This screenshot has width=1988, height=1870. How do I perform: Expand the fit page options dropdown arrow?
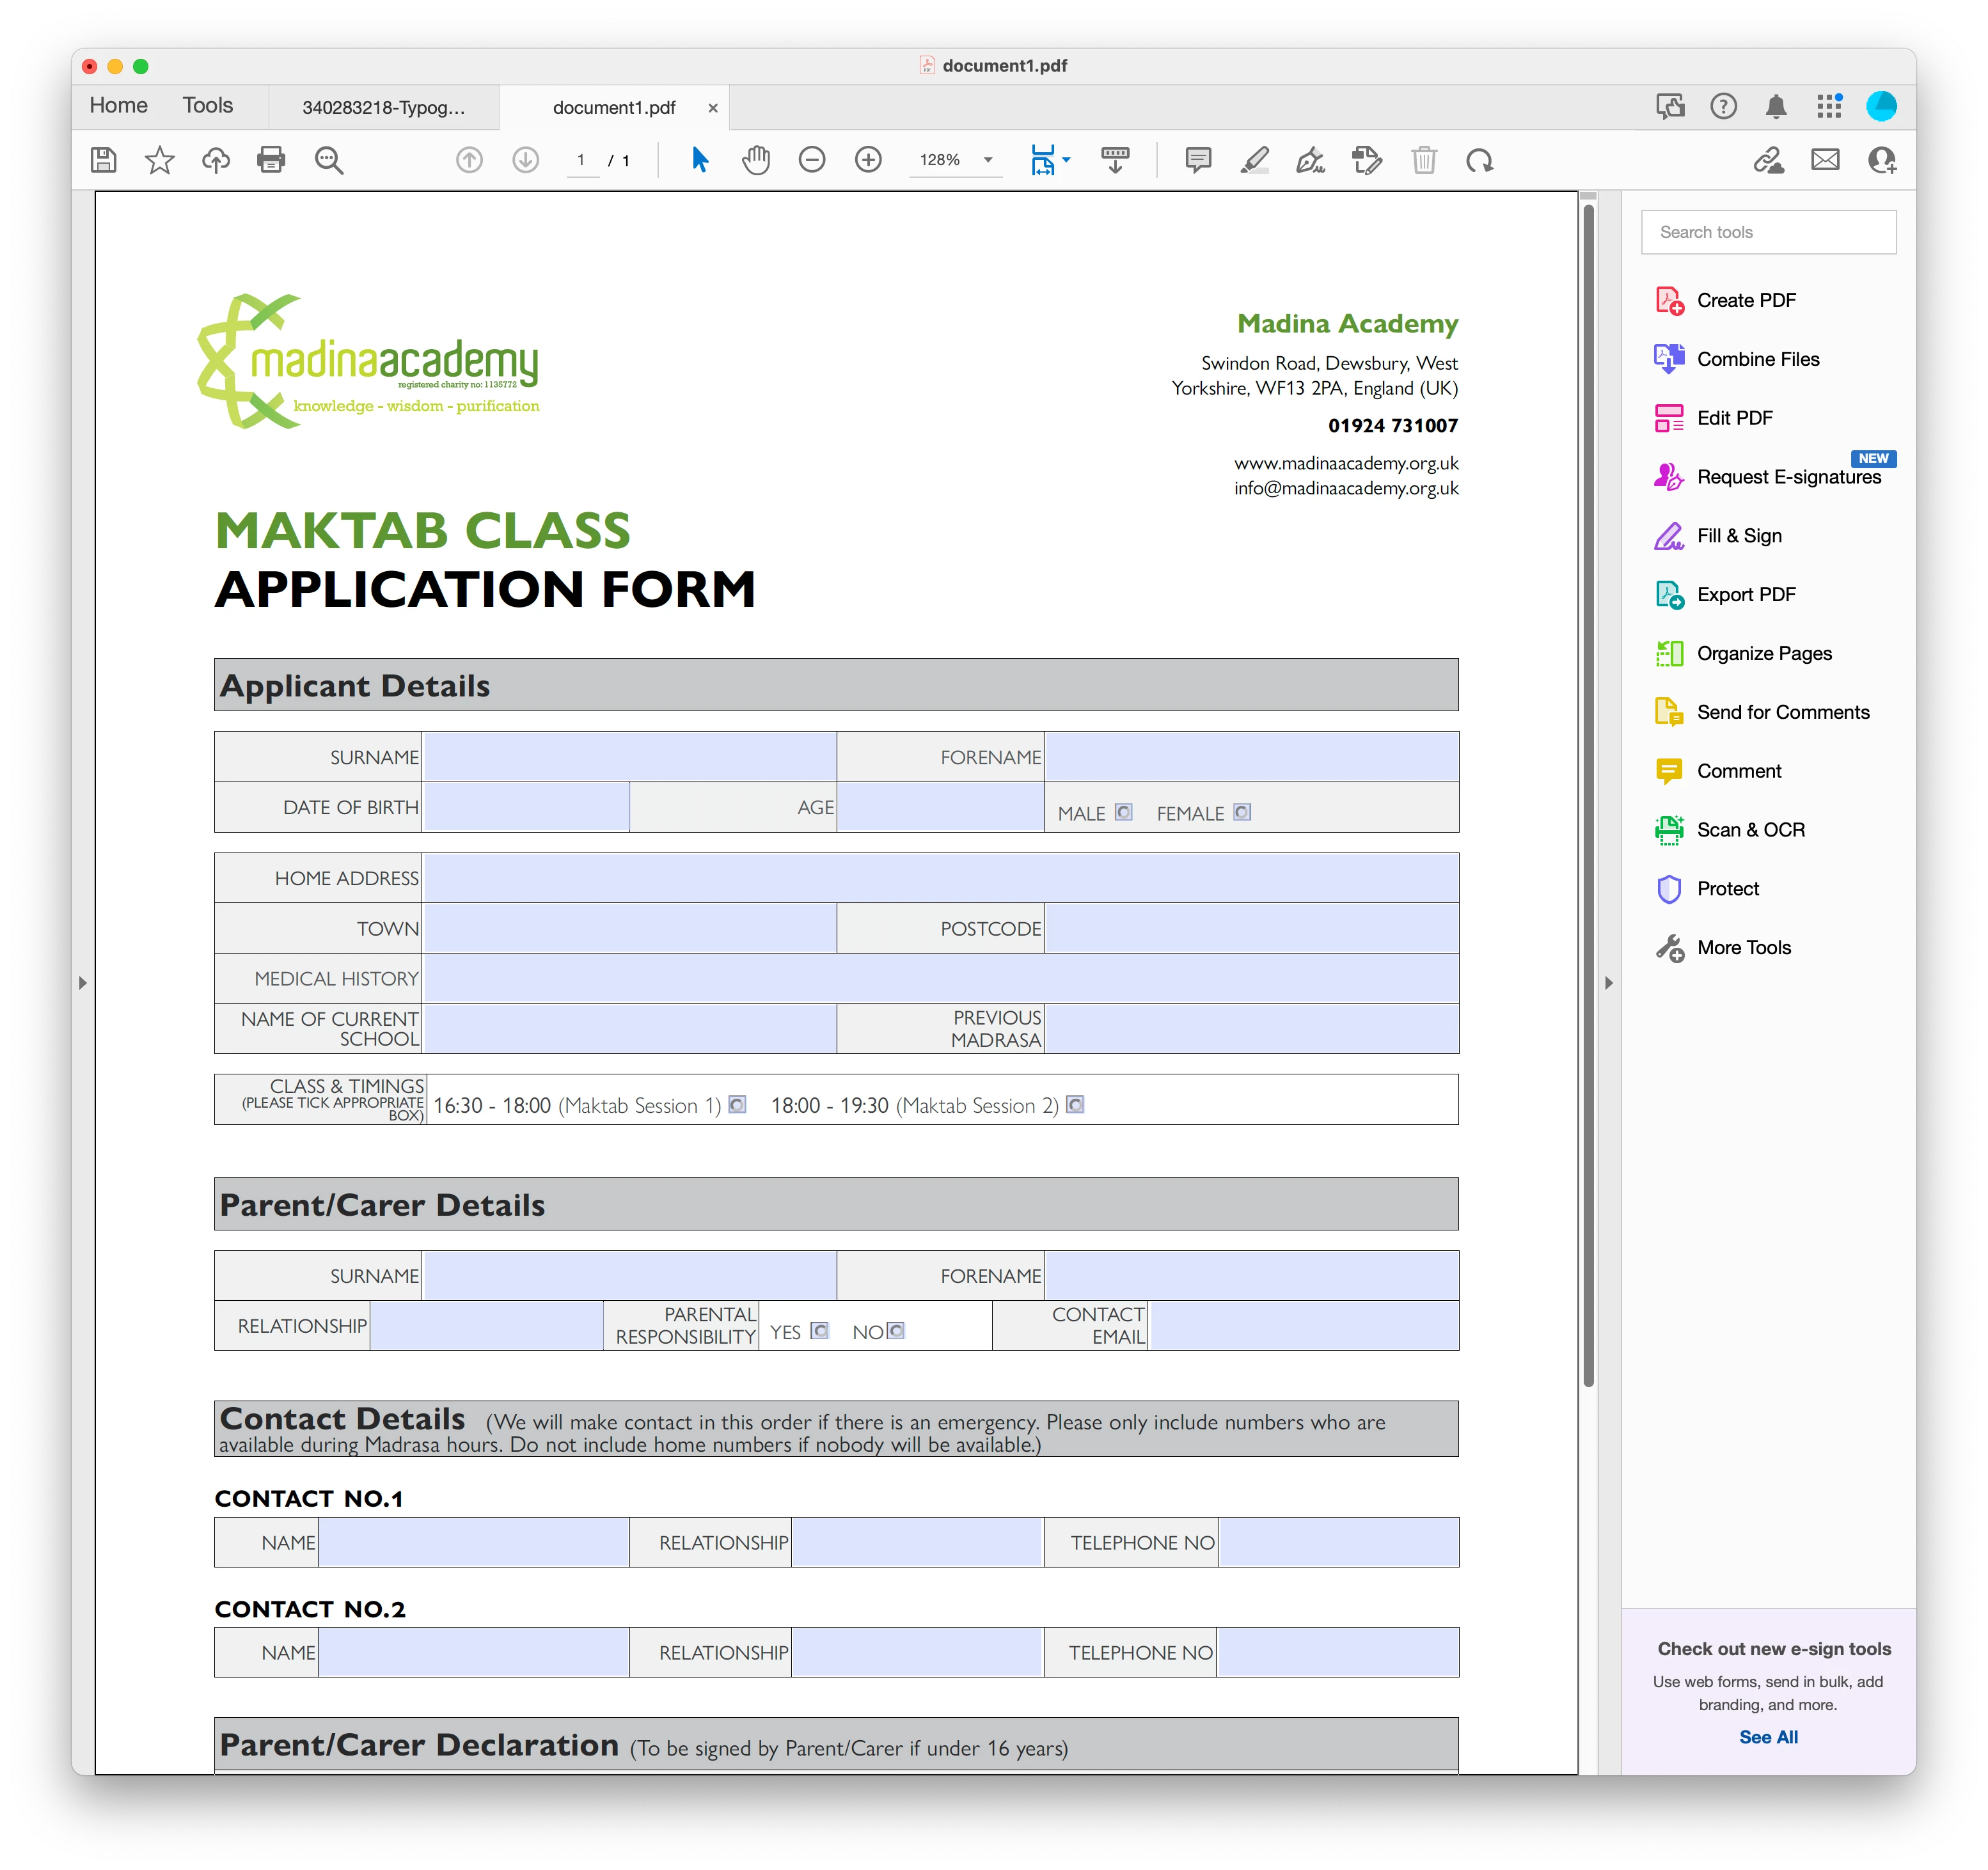(x=1067, y=160)
